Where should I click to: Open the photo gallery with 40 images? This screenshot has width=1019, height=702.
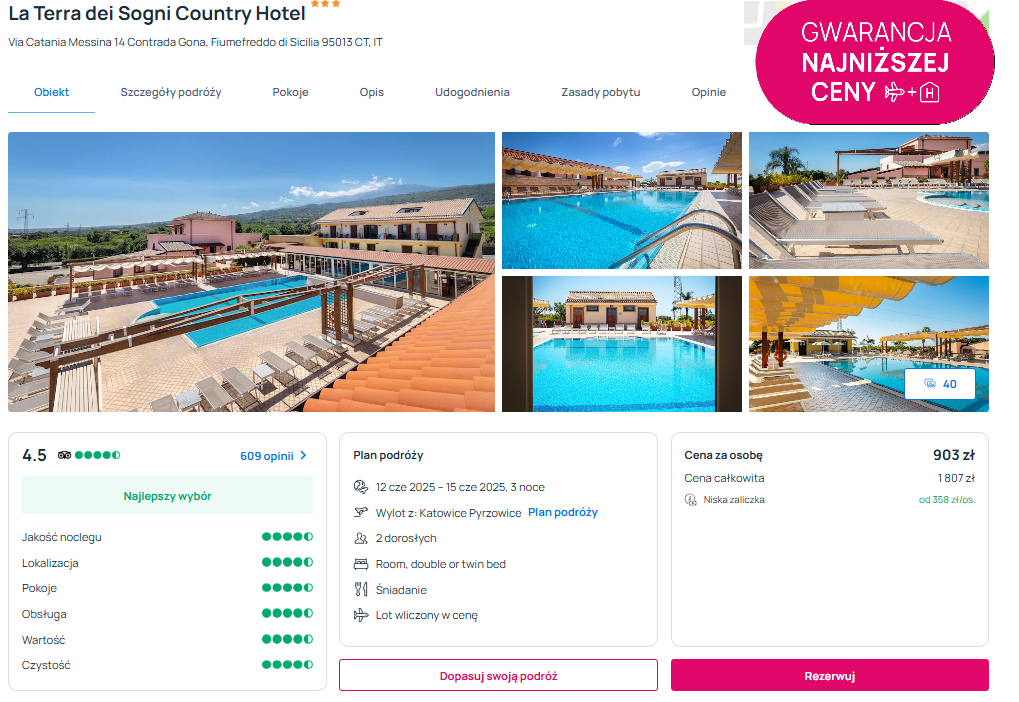[939, 384]
